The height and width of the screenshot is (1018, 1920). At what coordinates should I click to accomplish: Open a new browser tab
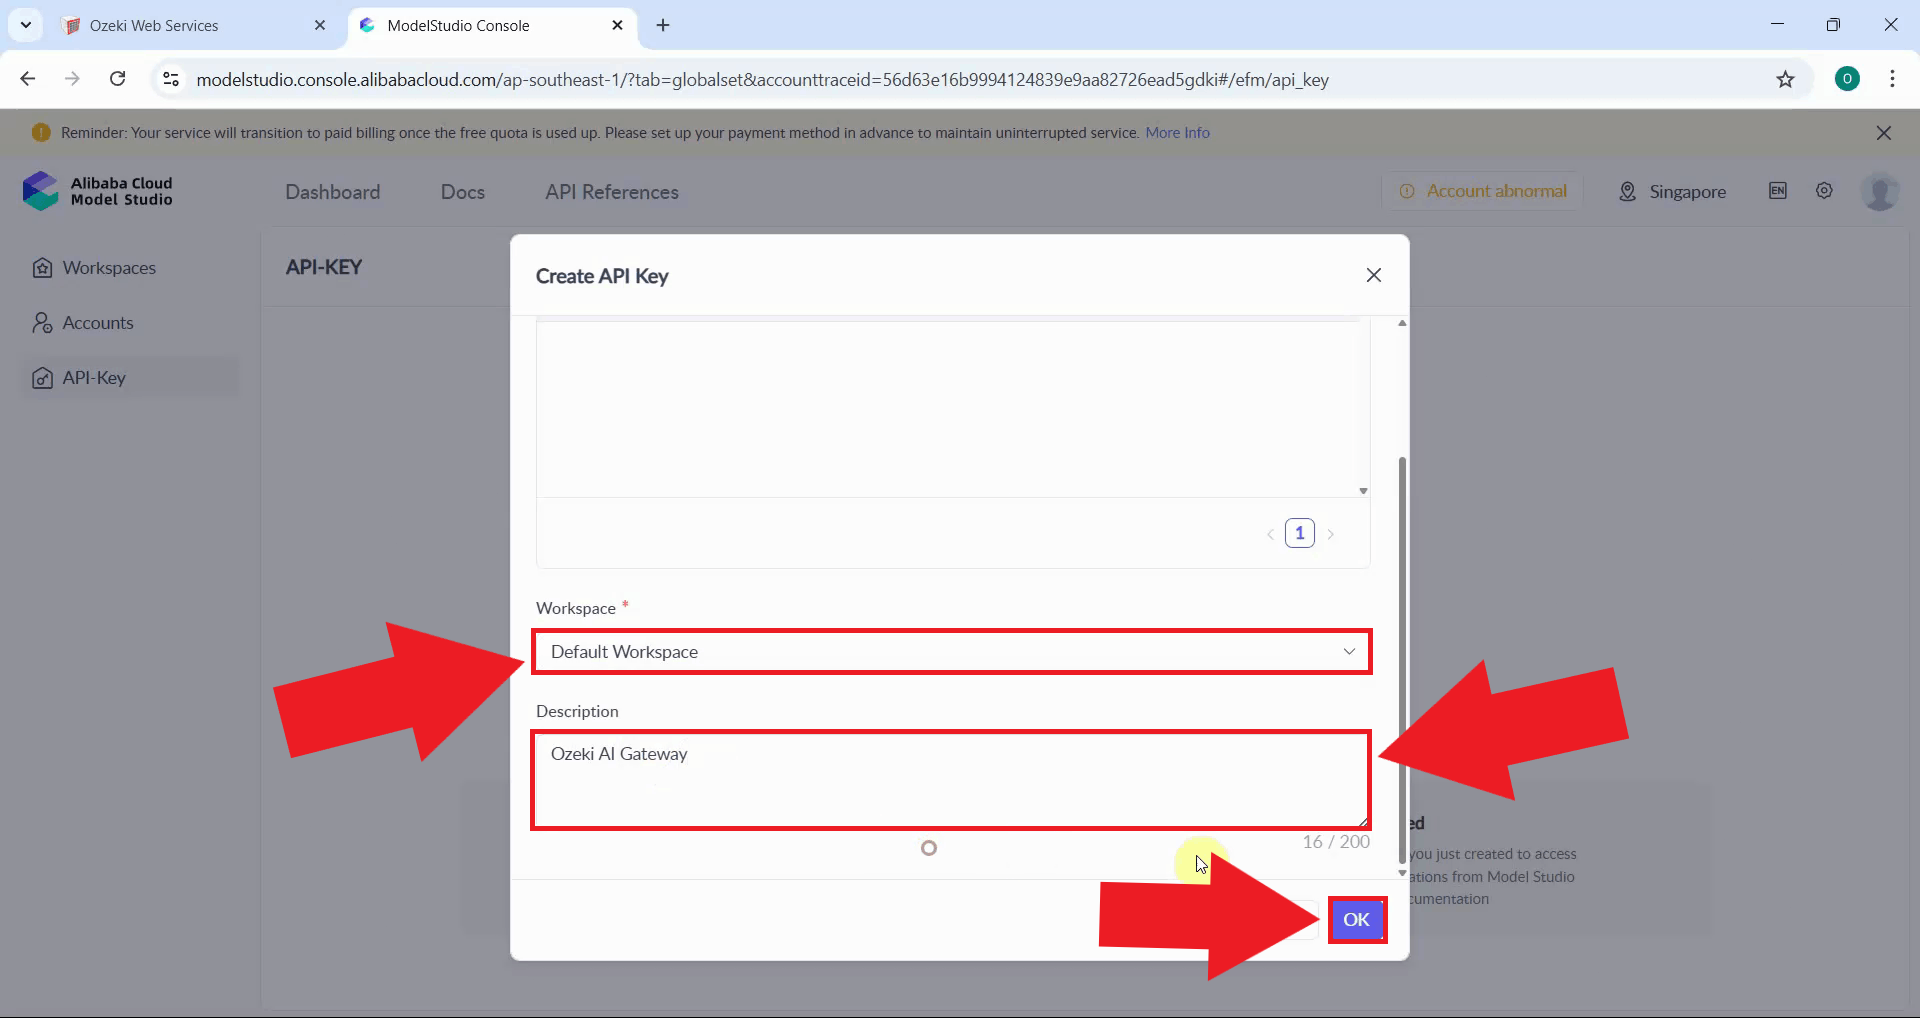click(663, 26)
